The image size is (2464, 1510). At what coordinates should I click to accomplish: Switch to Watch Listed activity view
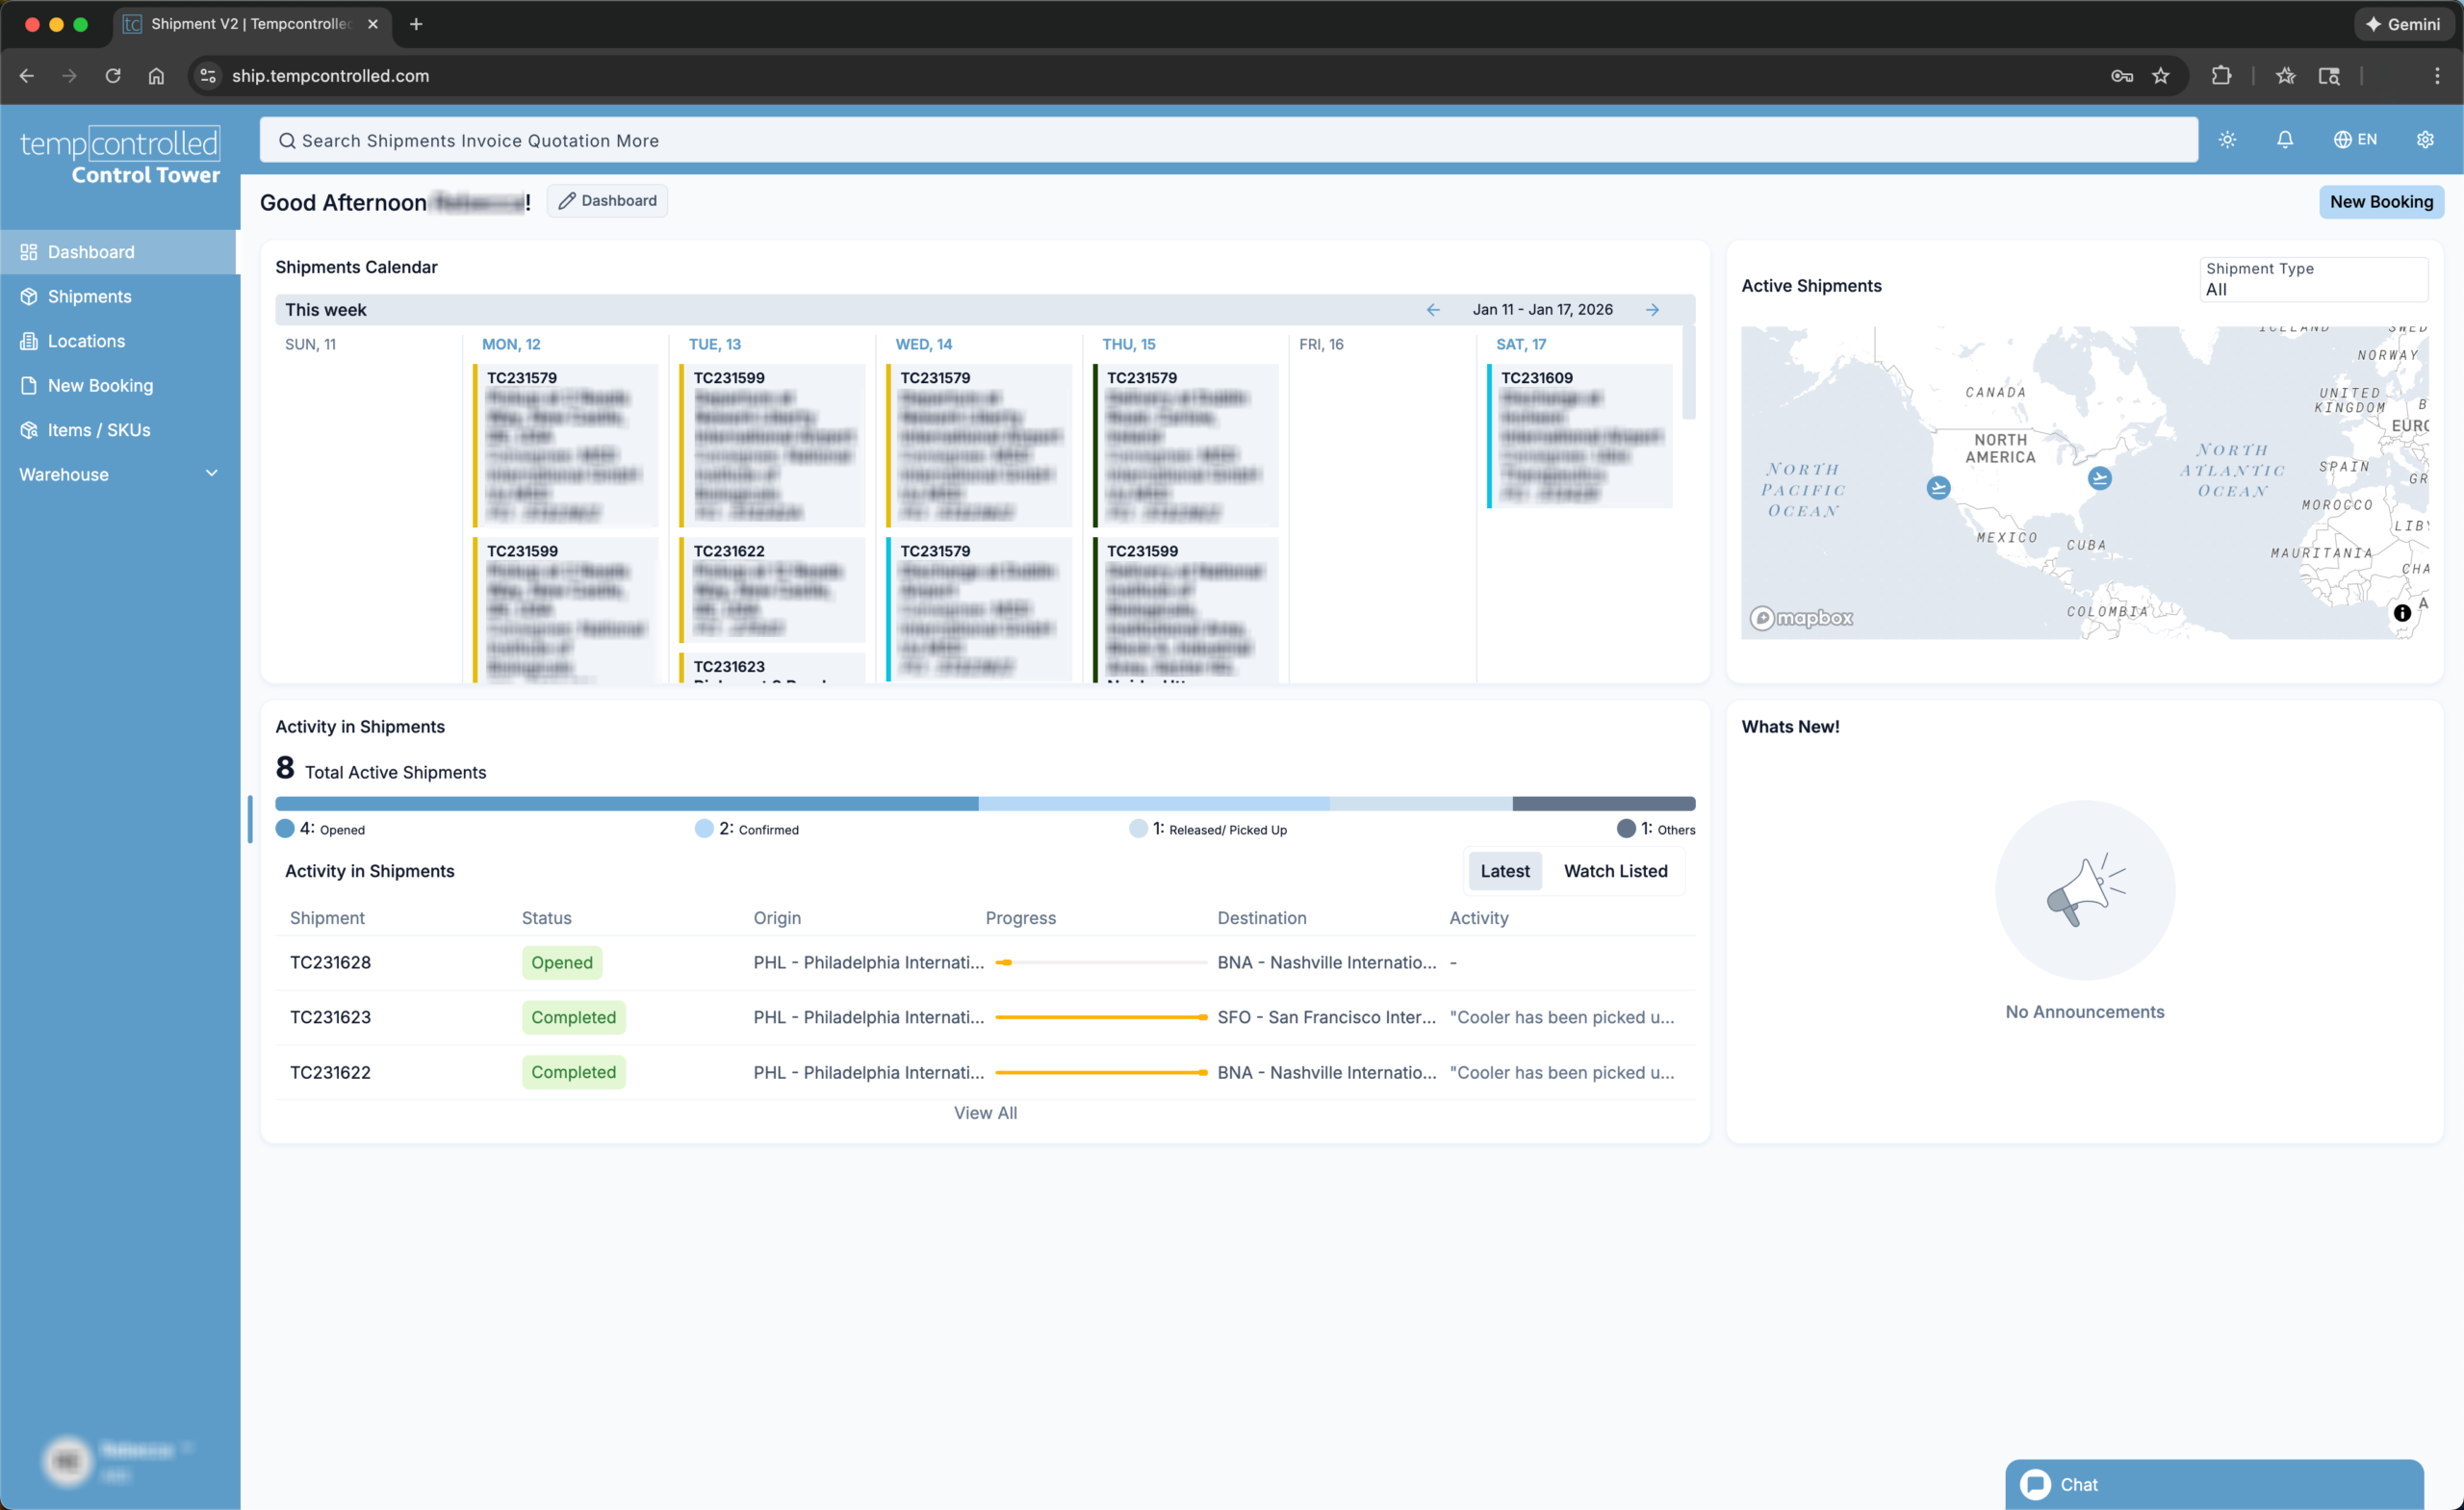pyautogui.click(x=1615, y=871)
